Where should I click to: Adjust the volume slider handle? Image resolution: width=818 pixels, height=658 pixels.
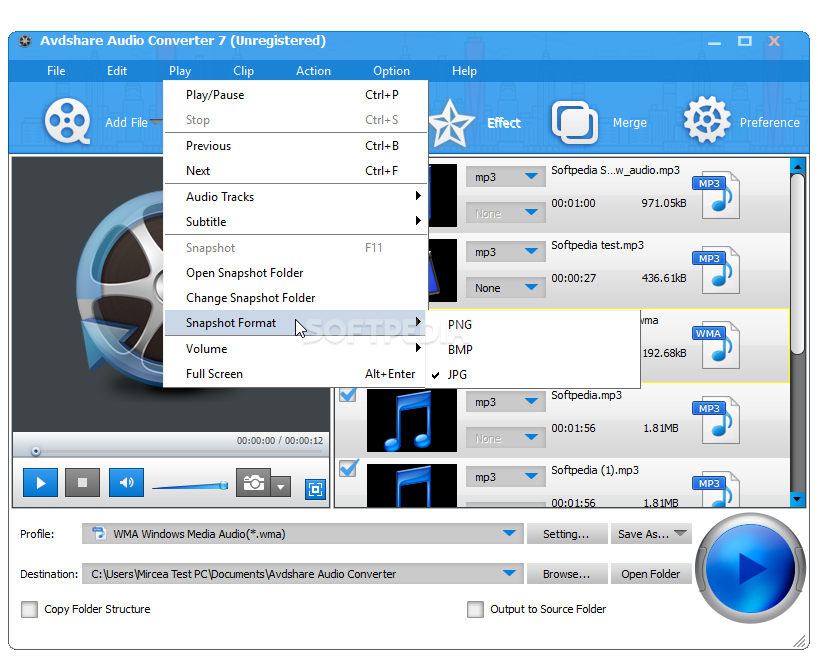pos(224,486)
